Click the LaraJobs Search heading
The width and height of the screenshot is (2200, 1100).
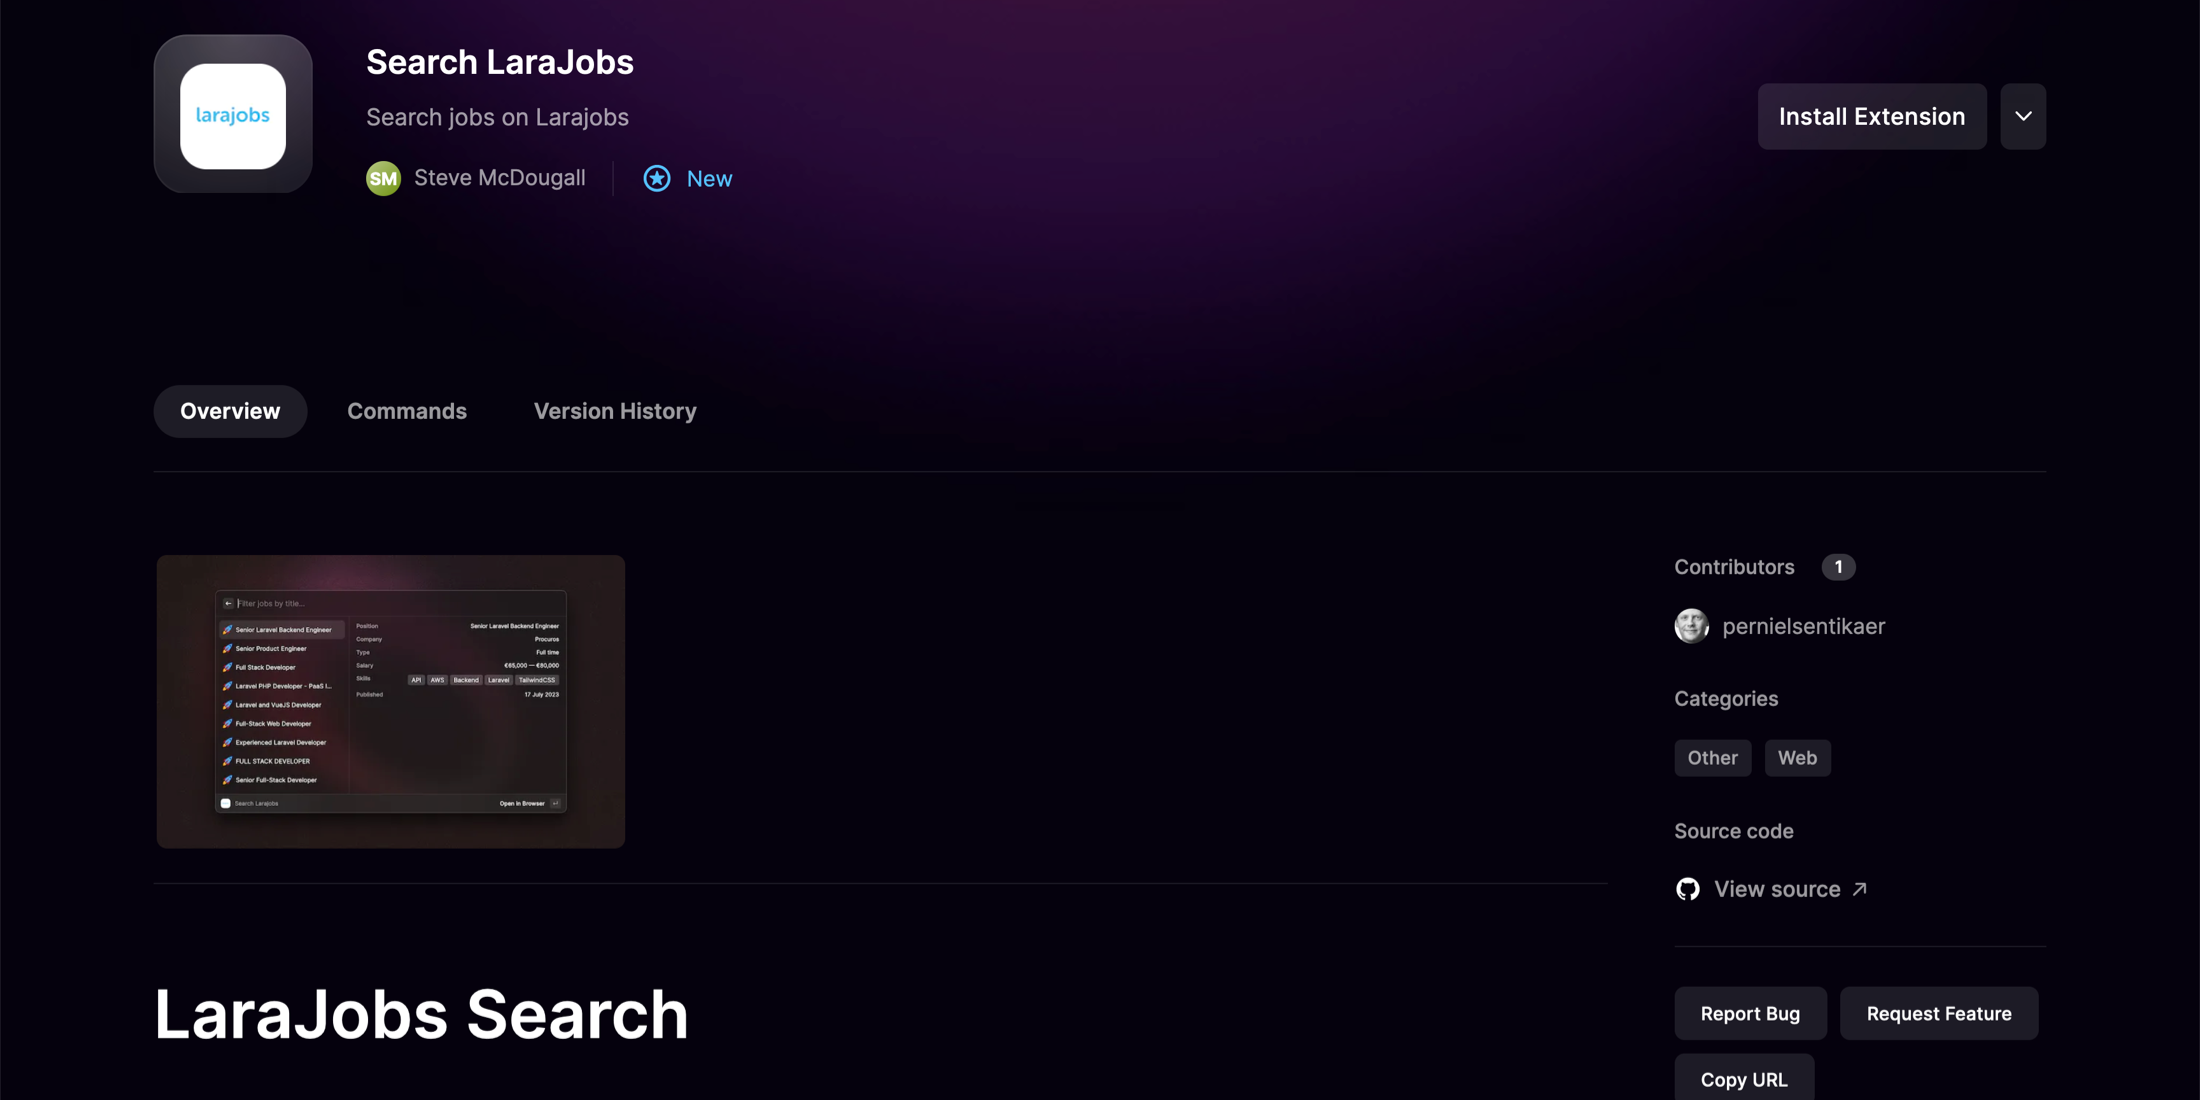pyautogui.click(x=421, y=1014)
